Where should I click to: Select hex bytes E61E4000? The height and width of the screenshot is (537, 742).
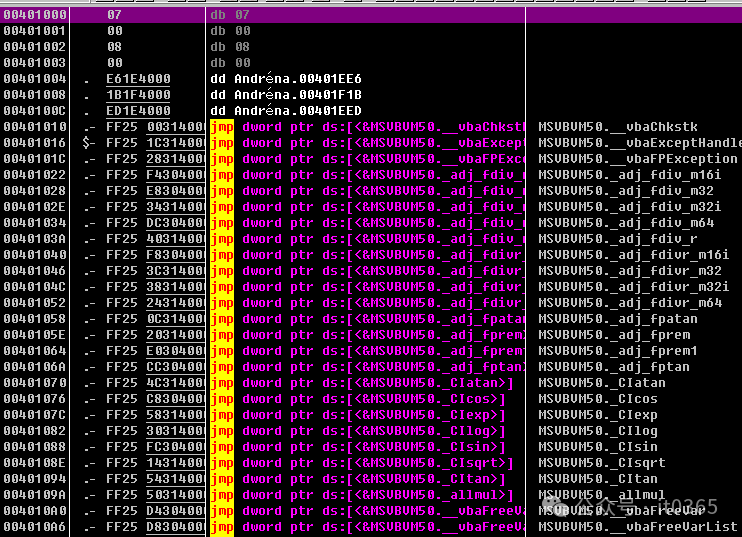pyautogui.click(x=138, y=79)
